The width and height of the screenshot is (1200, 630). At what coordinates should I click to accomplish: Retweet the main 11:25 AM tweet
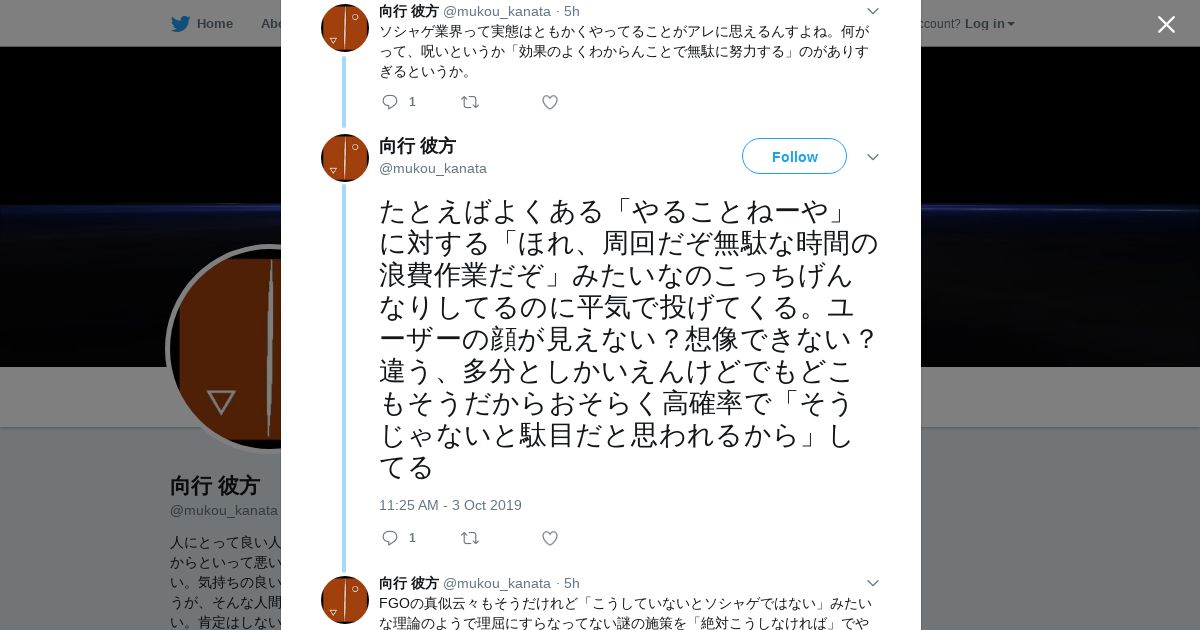coord(470,538)
